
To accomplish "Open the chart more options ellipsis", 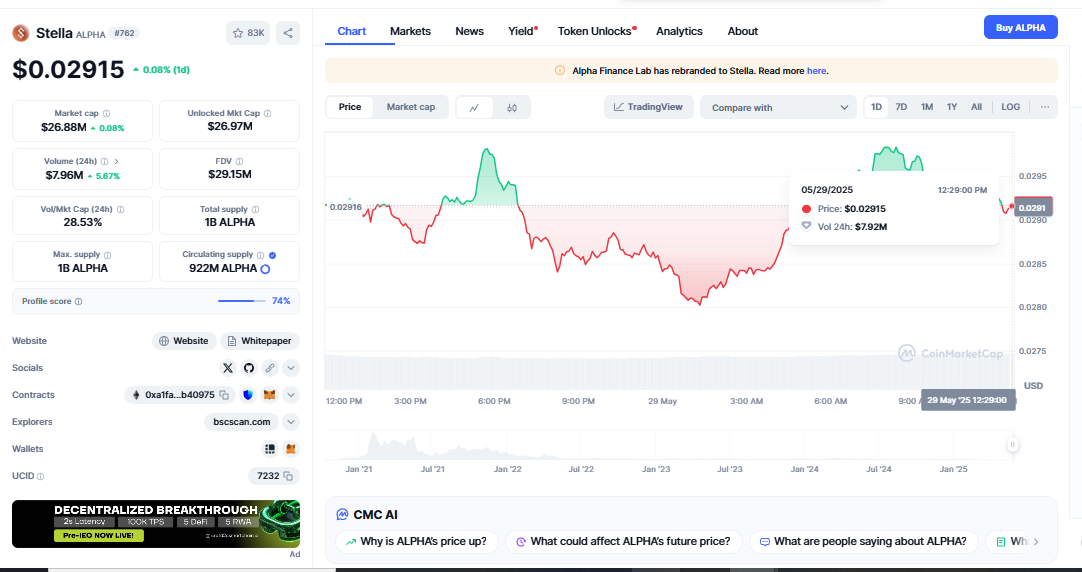I will point(1045,107).
